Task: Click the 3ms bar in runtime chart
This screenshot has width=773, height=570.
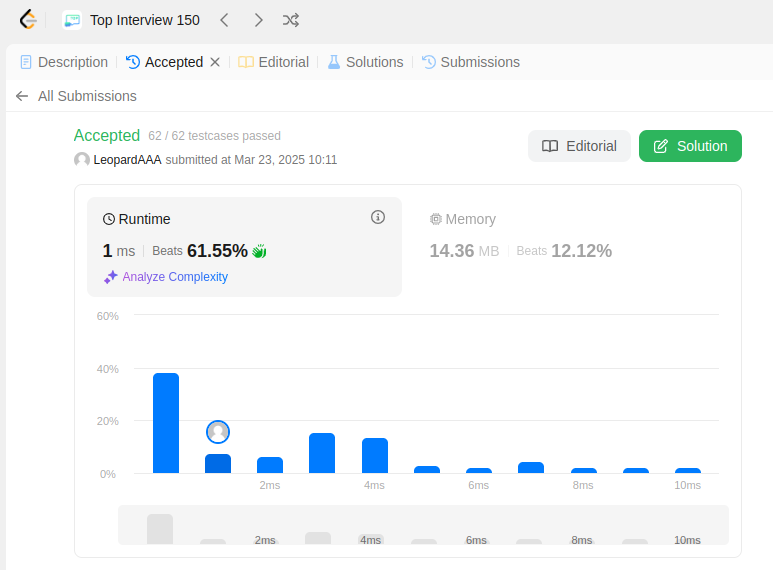Action: 322,453
